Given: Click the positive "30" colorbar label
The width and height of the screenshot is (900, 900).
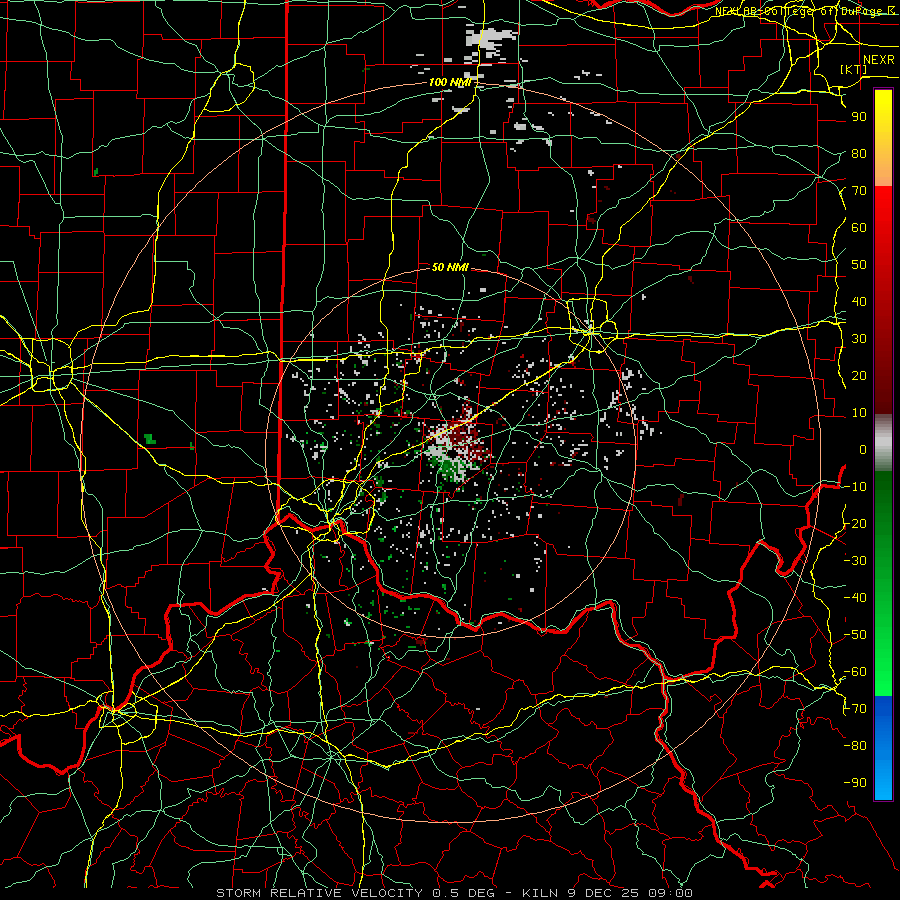Looking at the screenshot, I should click(x=859, y=339).
